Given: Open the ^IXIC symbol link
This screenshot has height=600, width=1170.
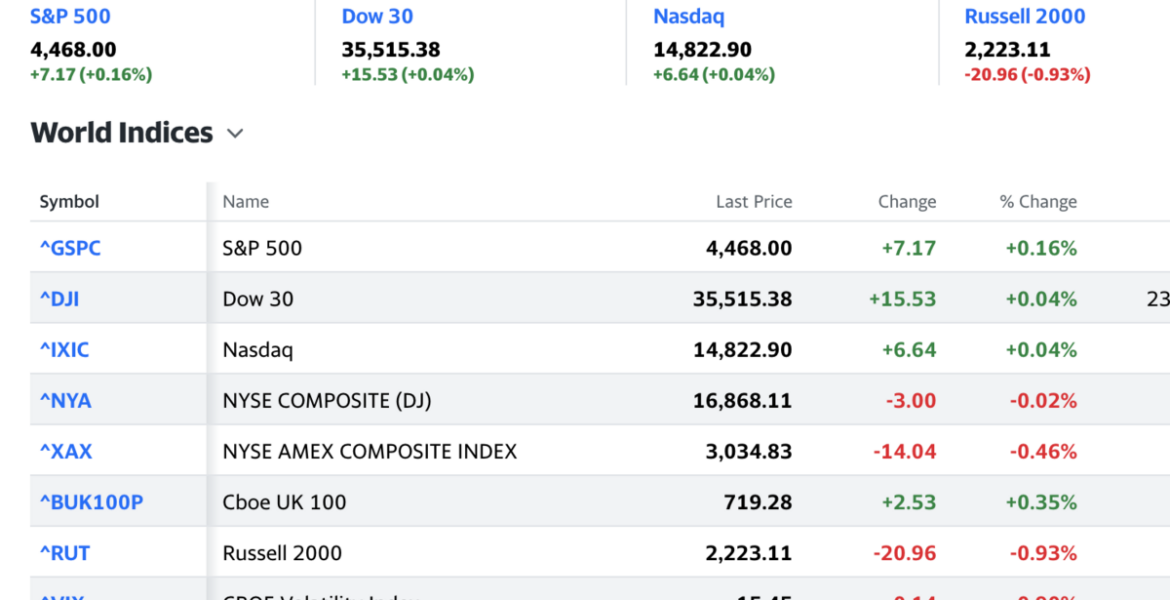Looking at the screenshot, I should (x=64, y=350).
